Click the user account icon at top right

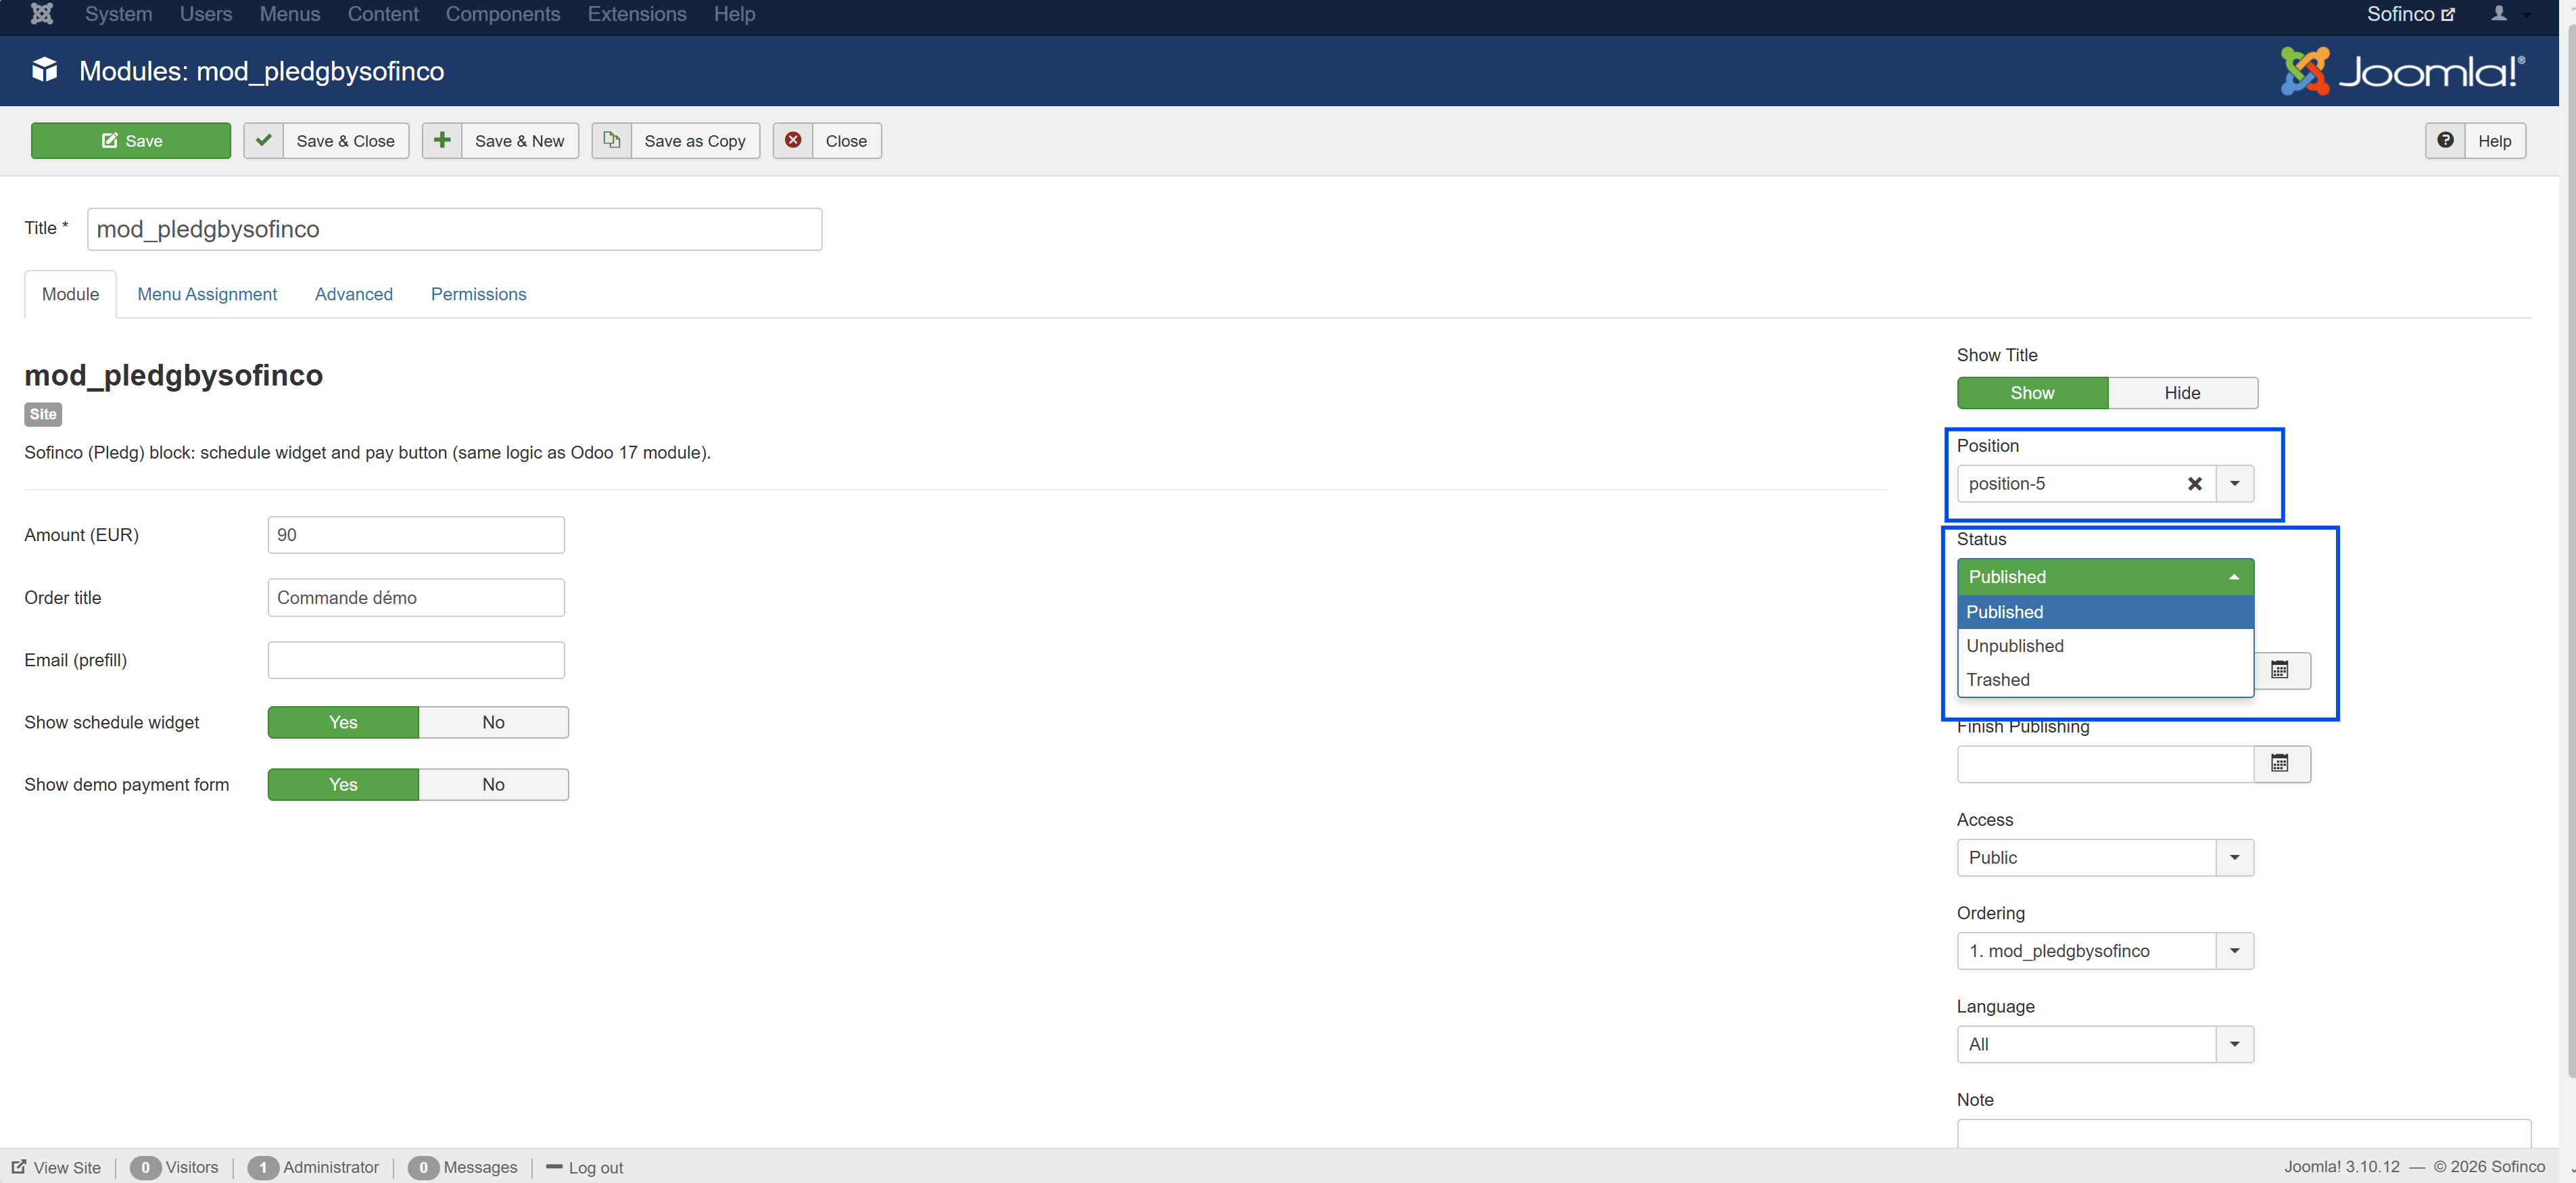coord(2498,14)
